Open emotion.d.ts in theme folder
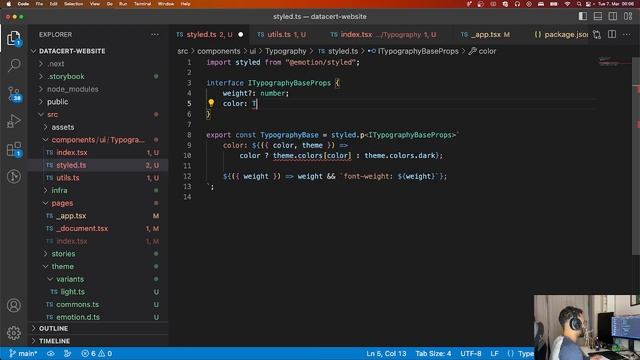This screenshot has width=640, height=360. (x=78, y=317)
